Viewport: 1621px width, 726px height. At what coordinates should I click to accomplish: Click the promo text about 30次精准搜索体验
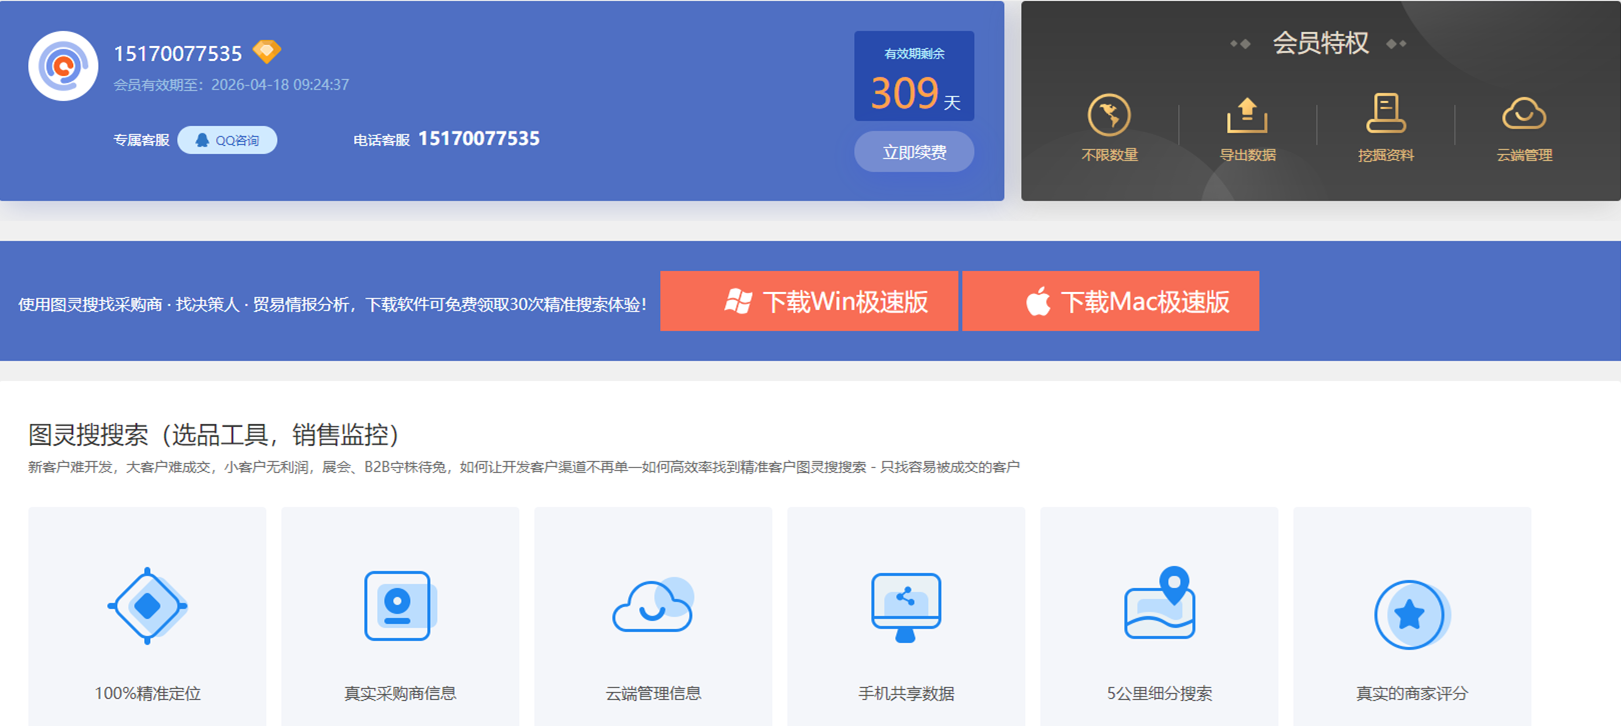click(x=332, y=304)
